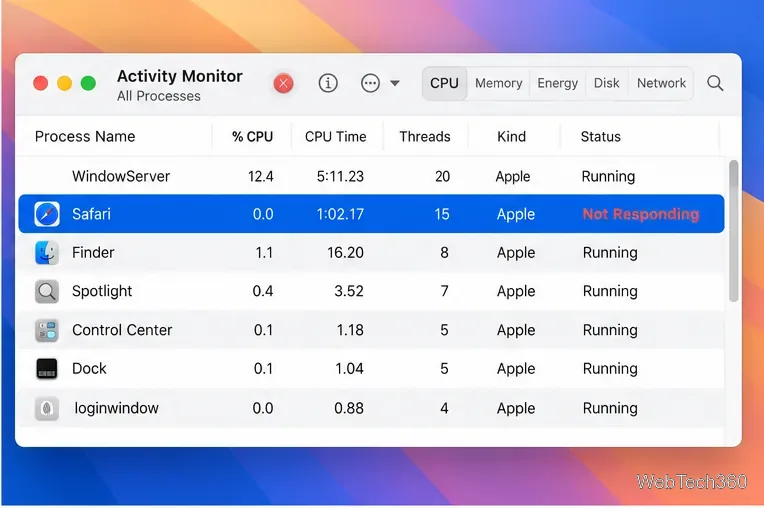This screenshot has width=764, height=508.
Task: Switch to the Network tab
Action: click(x=661, y=83)
